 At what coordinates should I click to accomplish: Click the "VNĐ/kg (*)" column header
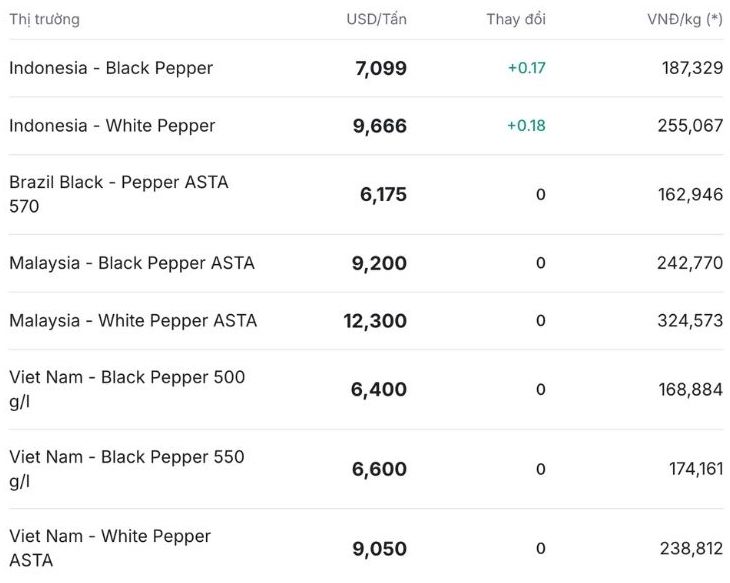click(x=685, y=19)
